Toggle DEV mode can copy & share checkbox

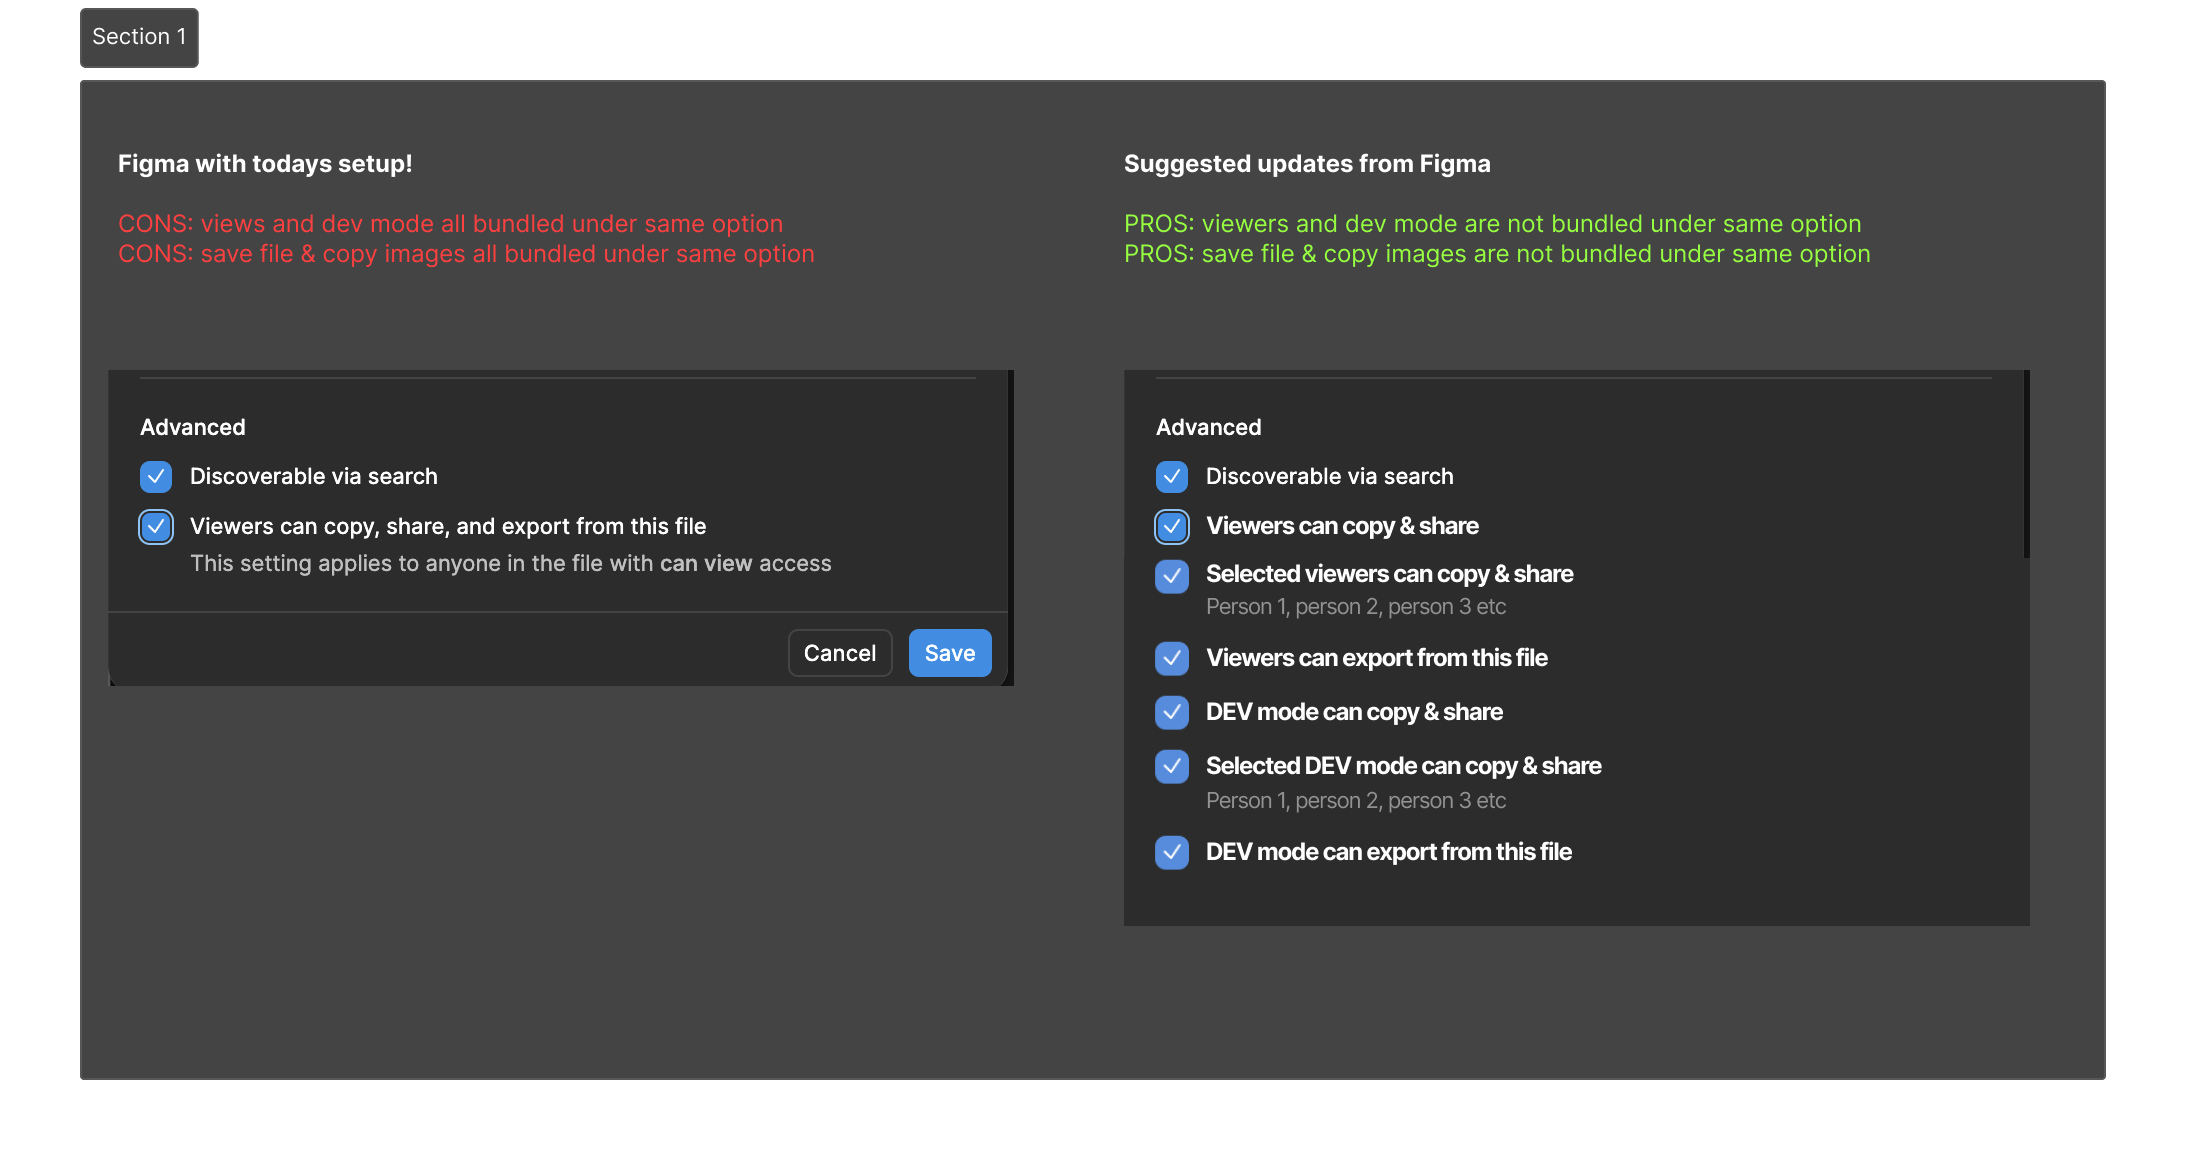tap(1172, 712)
